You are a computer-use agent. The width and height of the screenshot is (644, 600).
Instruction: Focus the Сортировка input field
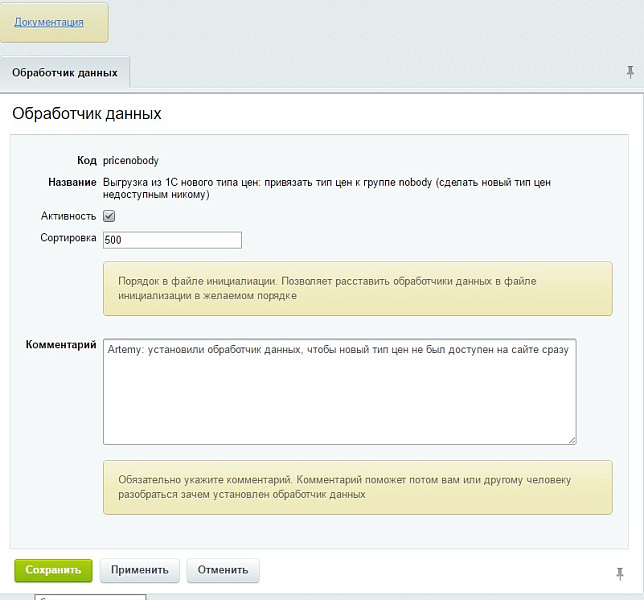(172, 240)
